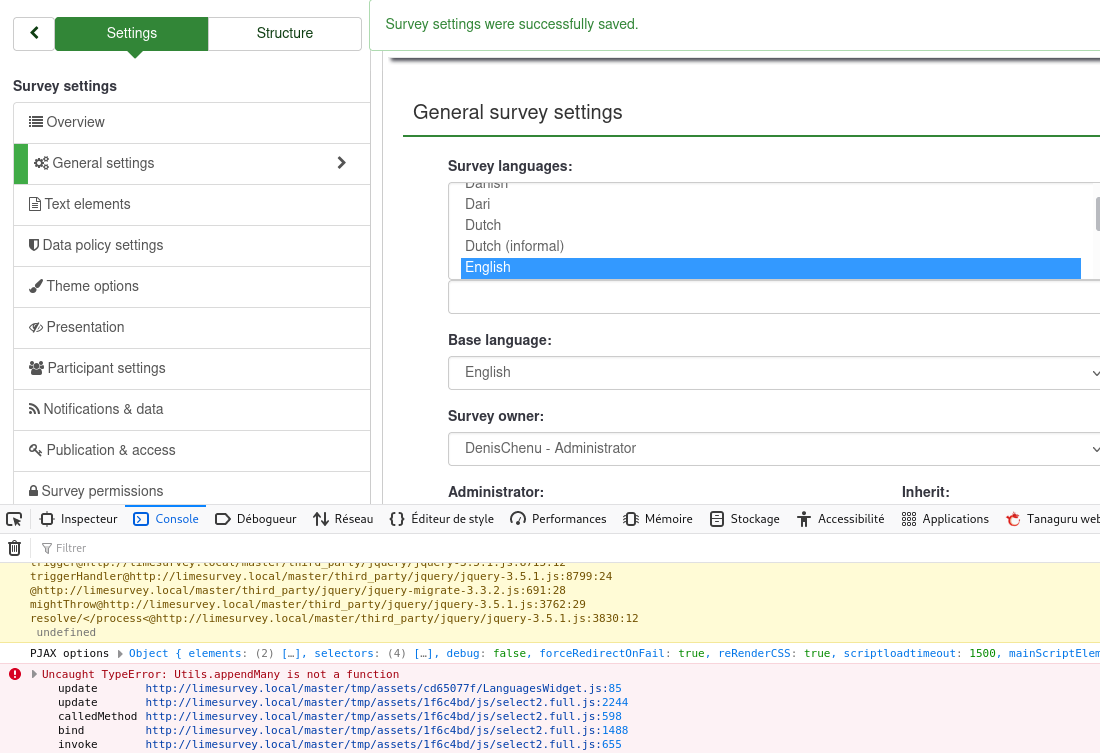Click the Overview list icon

(x=36, y=122)
